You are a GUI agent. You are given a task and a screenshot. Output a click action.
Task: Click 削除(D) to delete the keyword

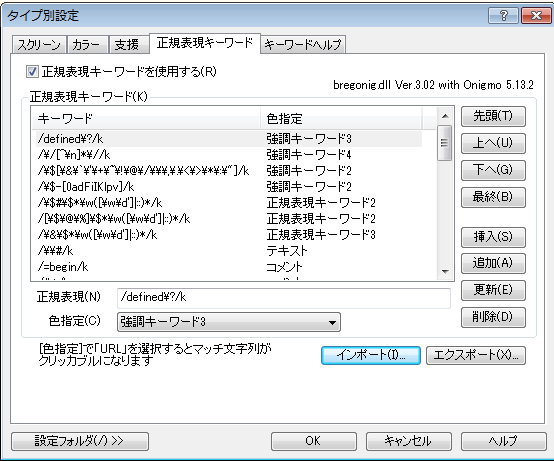coord(493,317)
